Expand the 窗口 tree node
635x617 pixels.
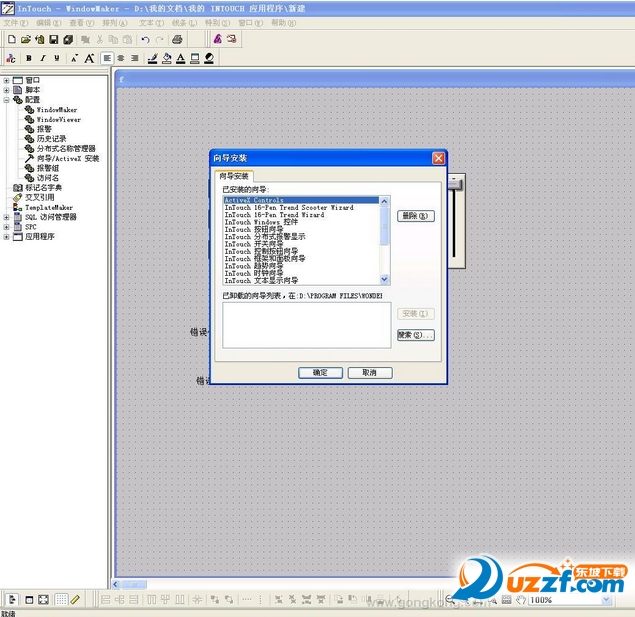coord(6,81)
